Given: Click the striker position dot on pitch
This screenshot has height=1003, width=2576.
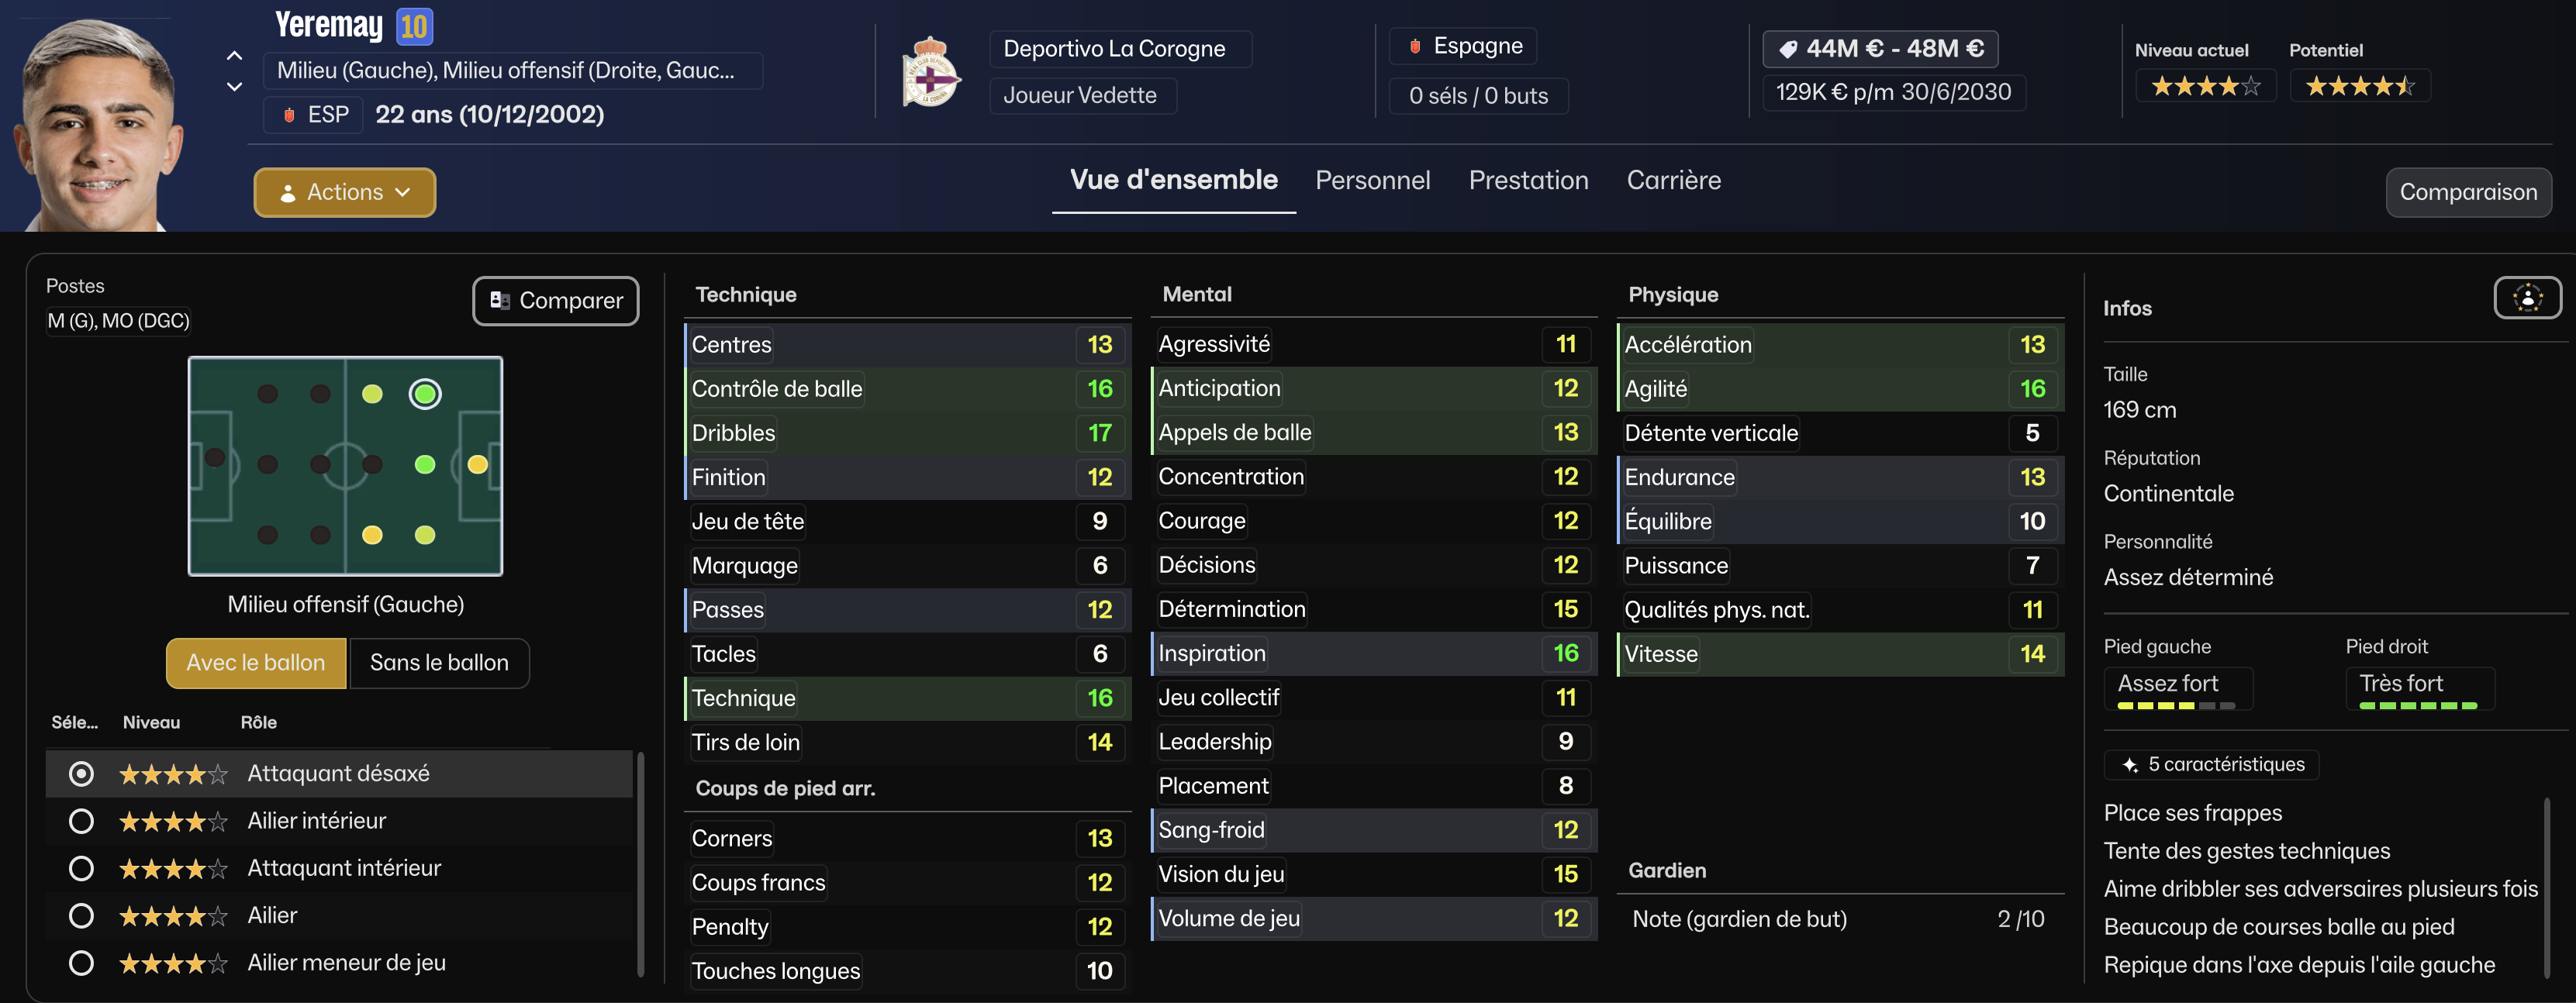Looking at the screenshot, I should [x=478, y=464].
